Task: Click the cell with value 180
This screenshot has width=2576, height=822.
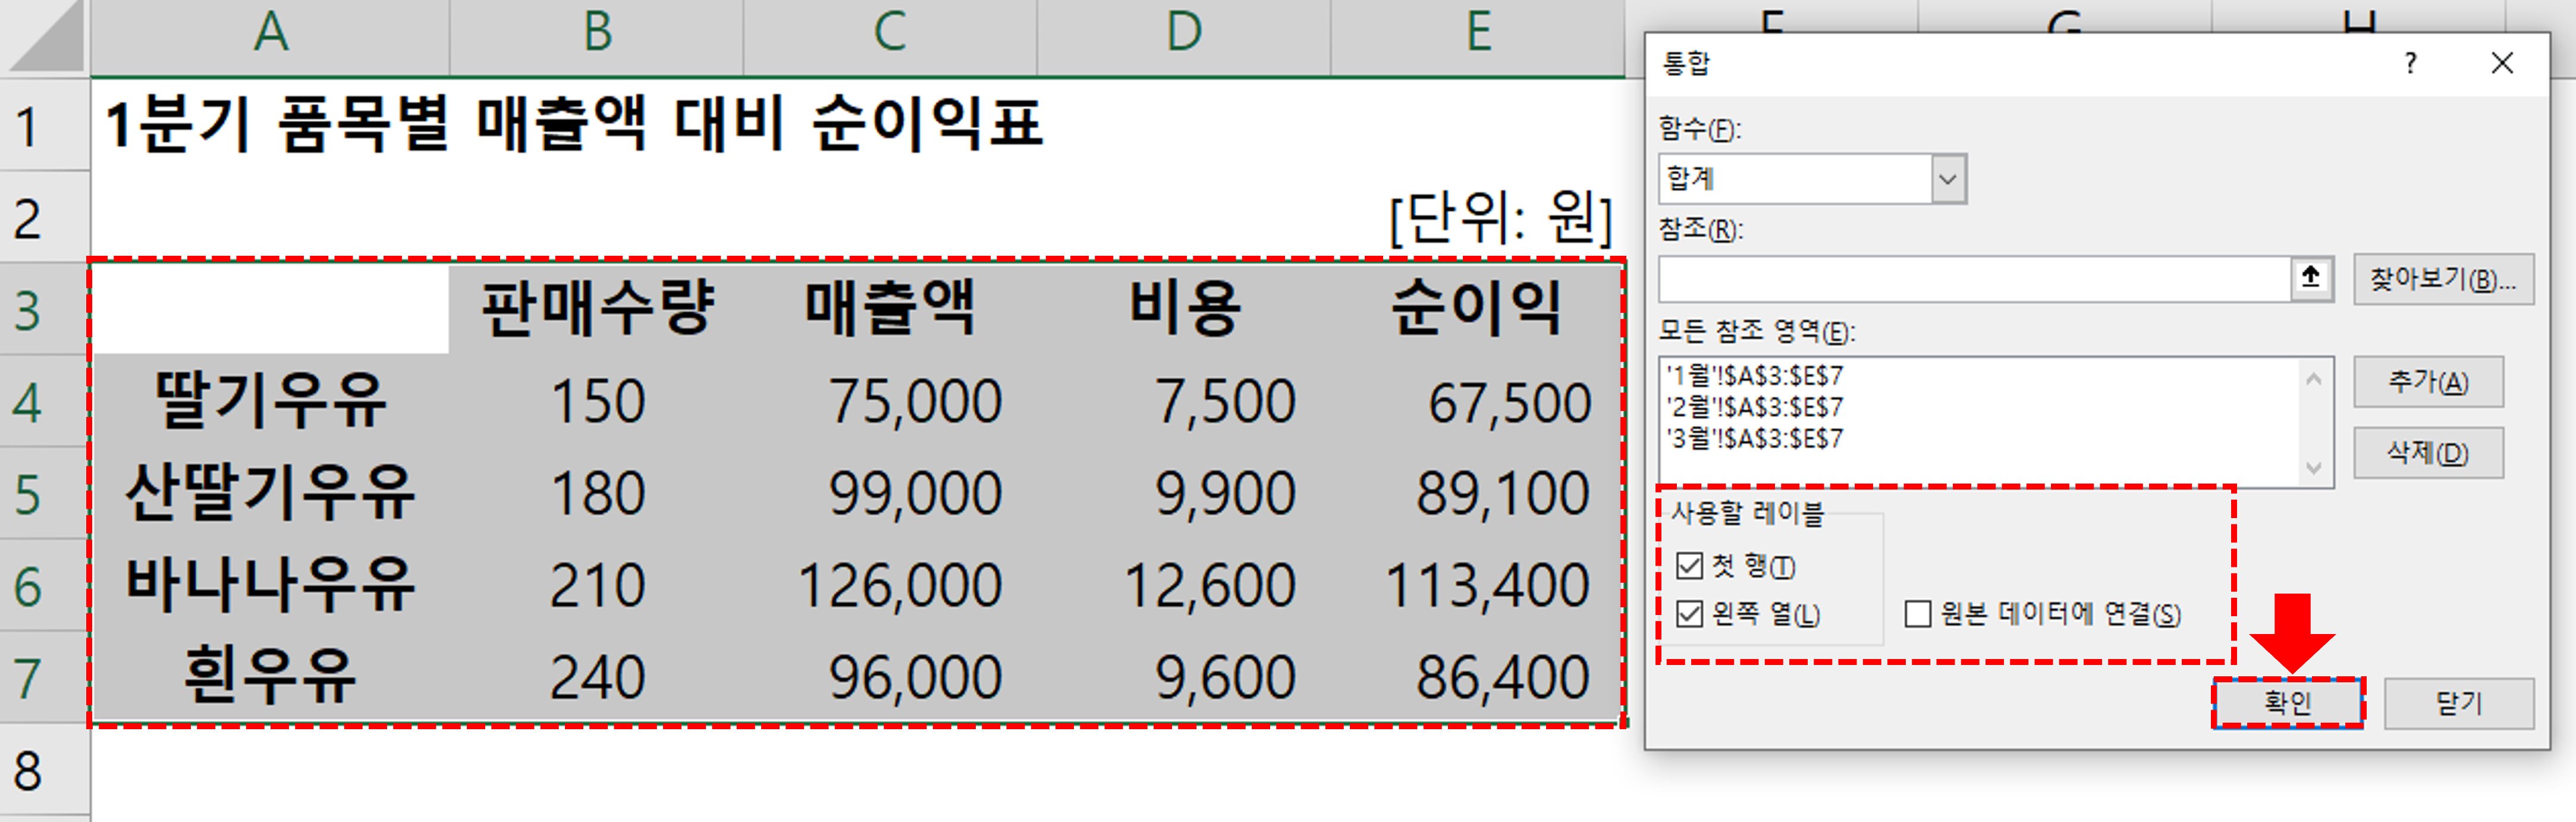Action: (597, 493)
